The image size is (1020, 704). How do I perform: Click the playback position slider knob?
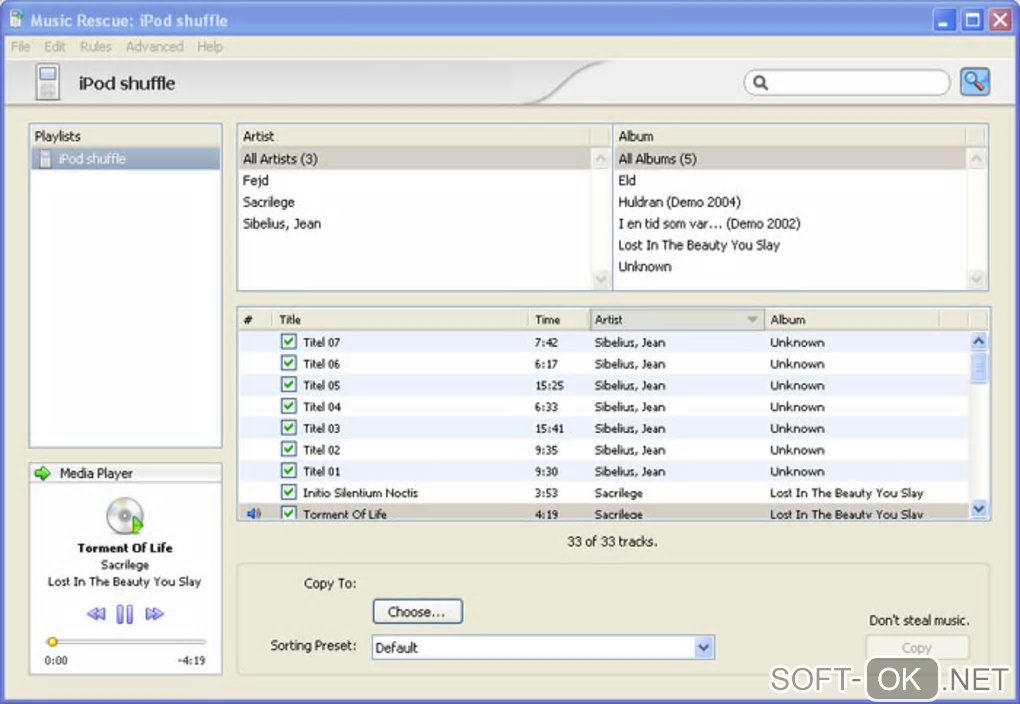pos(53,642)
